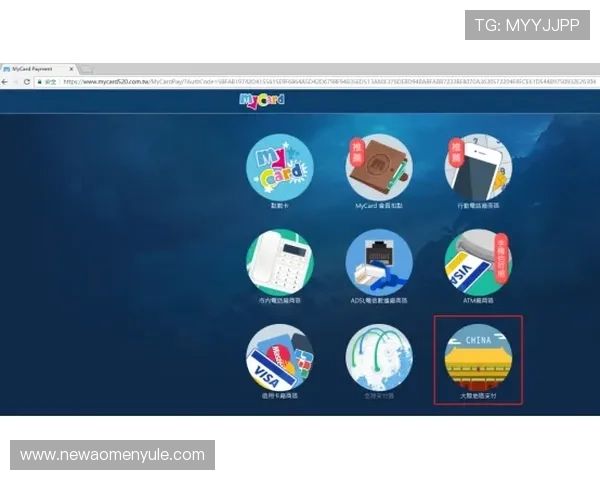Image resolution: width=600 pixels, height=480 pixels.
Task: Click the 'ADSL' payment label text
Action: coord(379,301)
